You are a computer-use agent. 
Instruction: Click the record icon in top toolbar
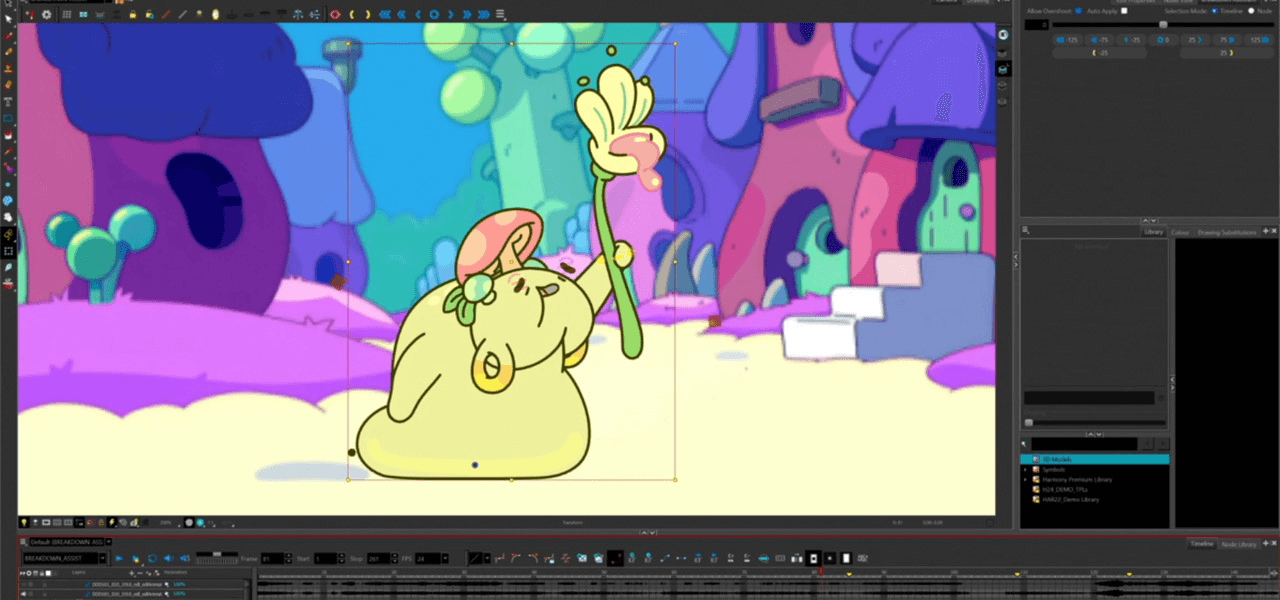point(334,14)
